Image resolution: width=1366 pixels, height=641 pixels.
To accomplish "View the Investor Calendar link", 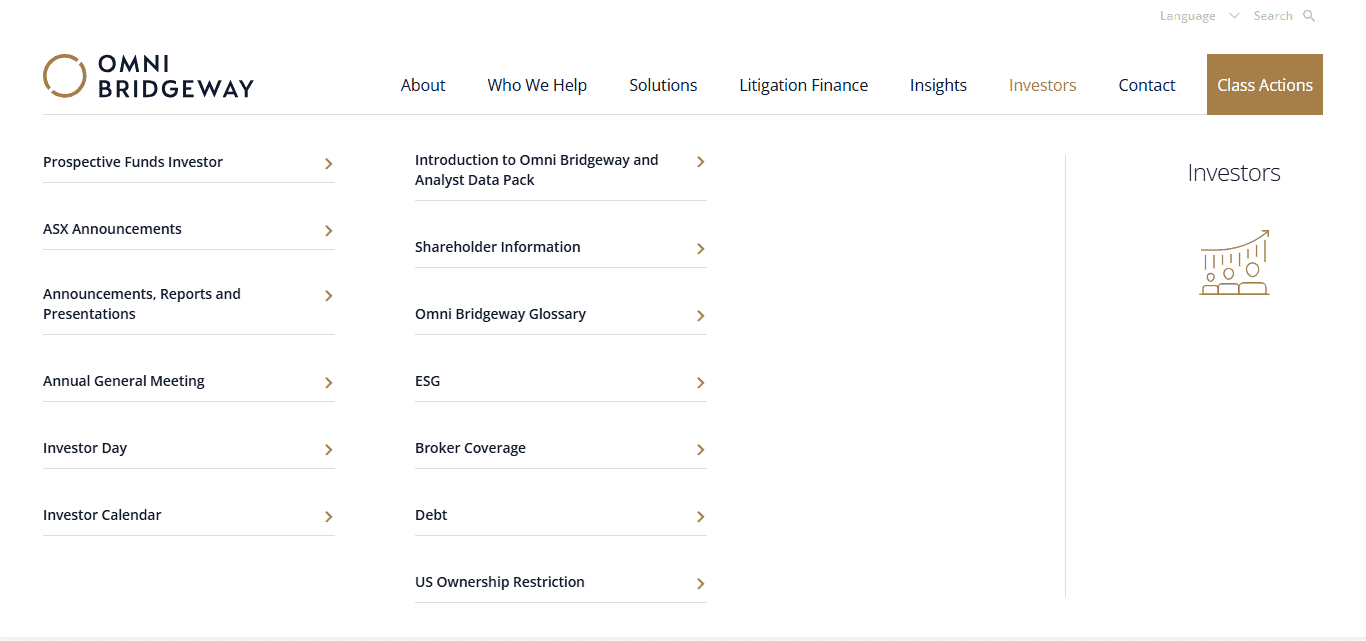I will [102, 515].
